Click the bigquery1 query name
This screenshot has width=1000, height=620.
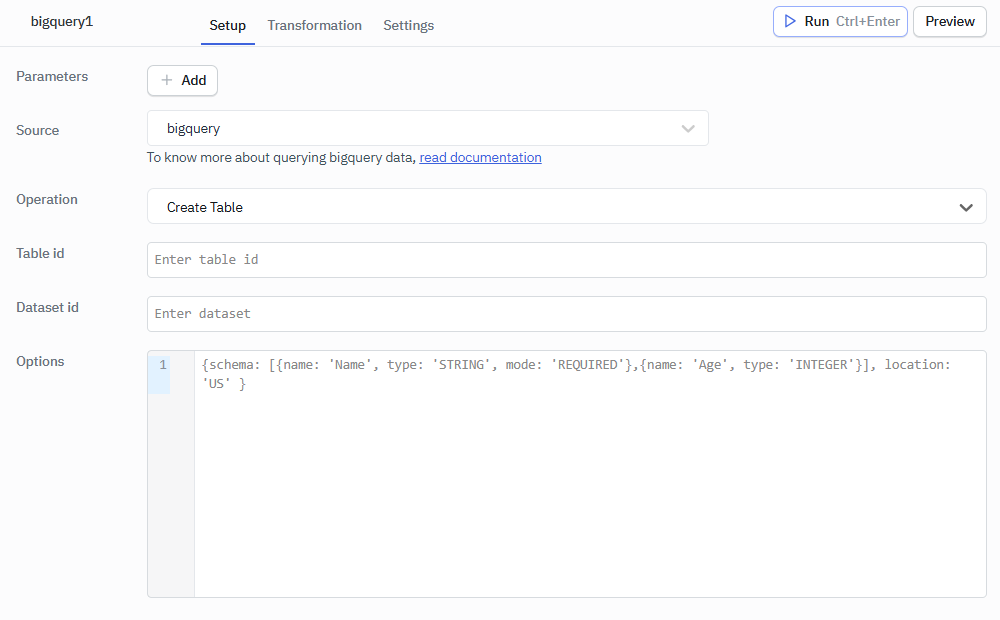point(62,21)
